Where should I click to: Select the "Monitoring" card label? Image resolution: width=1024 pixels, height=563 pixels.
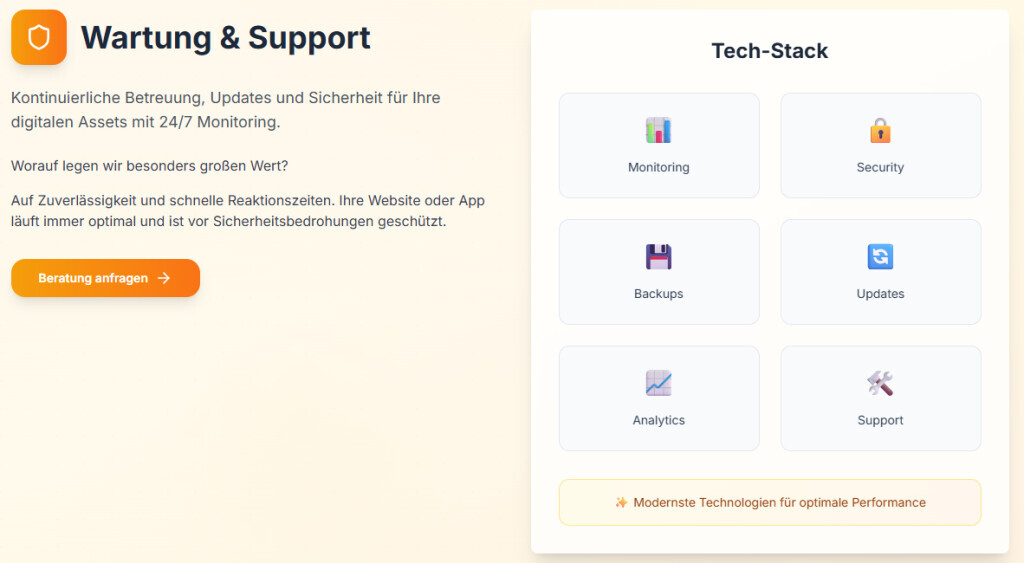(x=659, y=167)
